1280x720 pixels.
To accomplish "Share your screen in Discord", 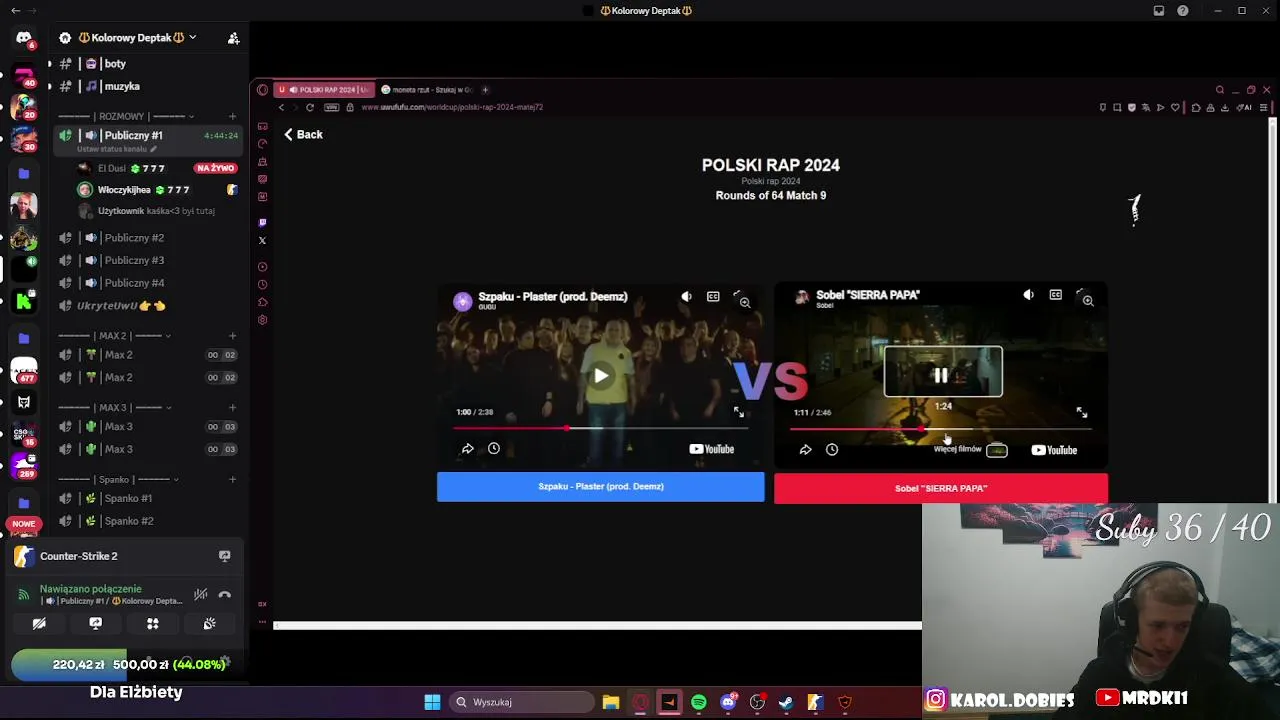I will pyautogui.click(x=96, y=623).
